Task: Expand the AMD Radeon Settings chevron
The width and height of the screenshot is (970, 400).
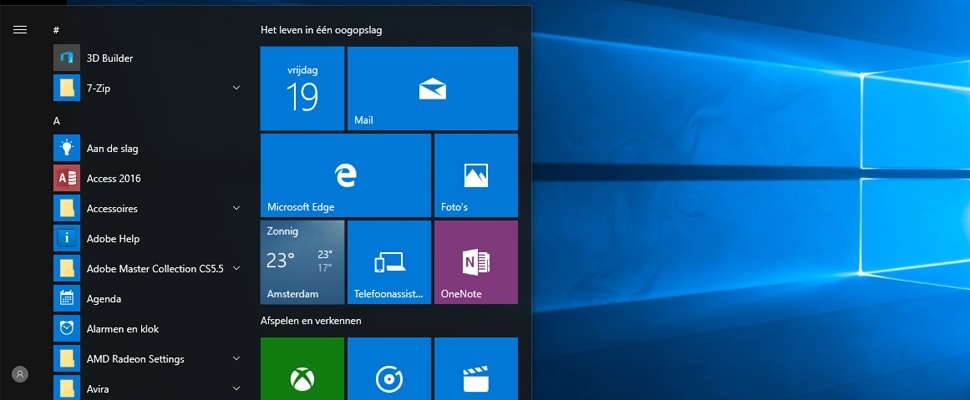Action: (236, 359)
